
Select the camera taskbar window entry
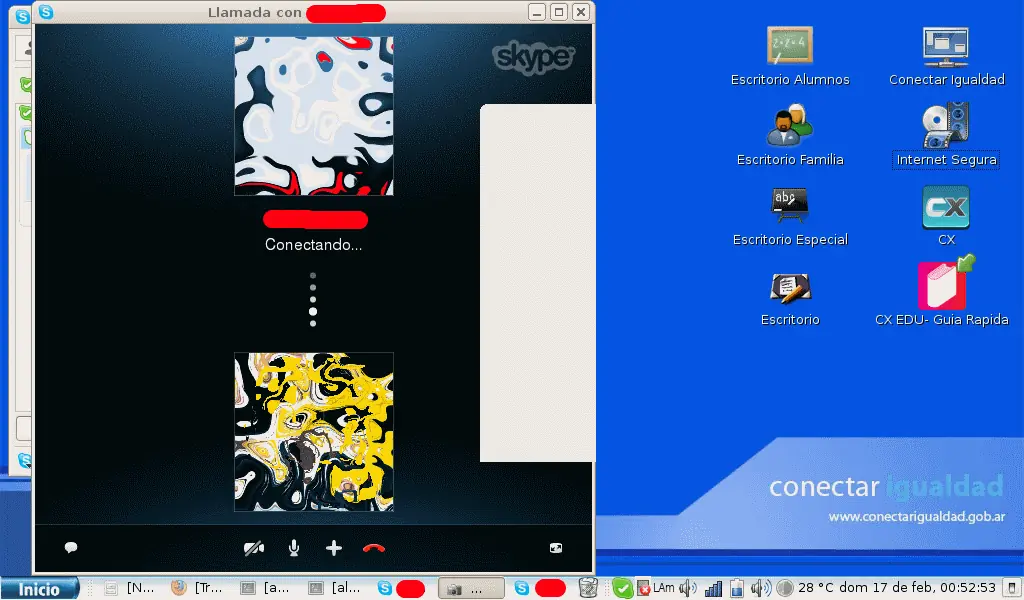pos(471,588)
